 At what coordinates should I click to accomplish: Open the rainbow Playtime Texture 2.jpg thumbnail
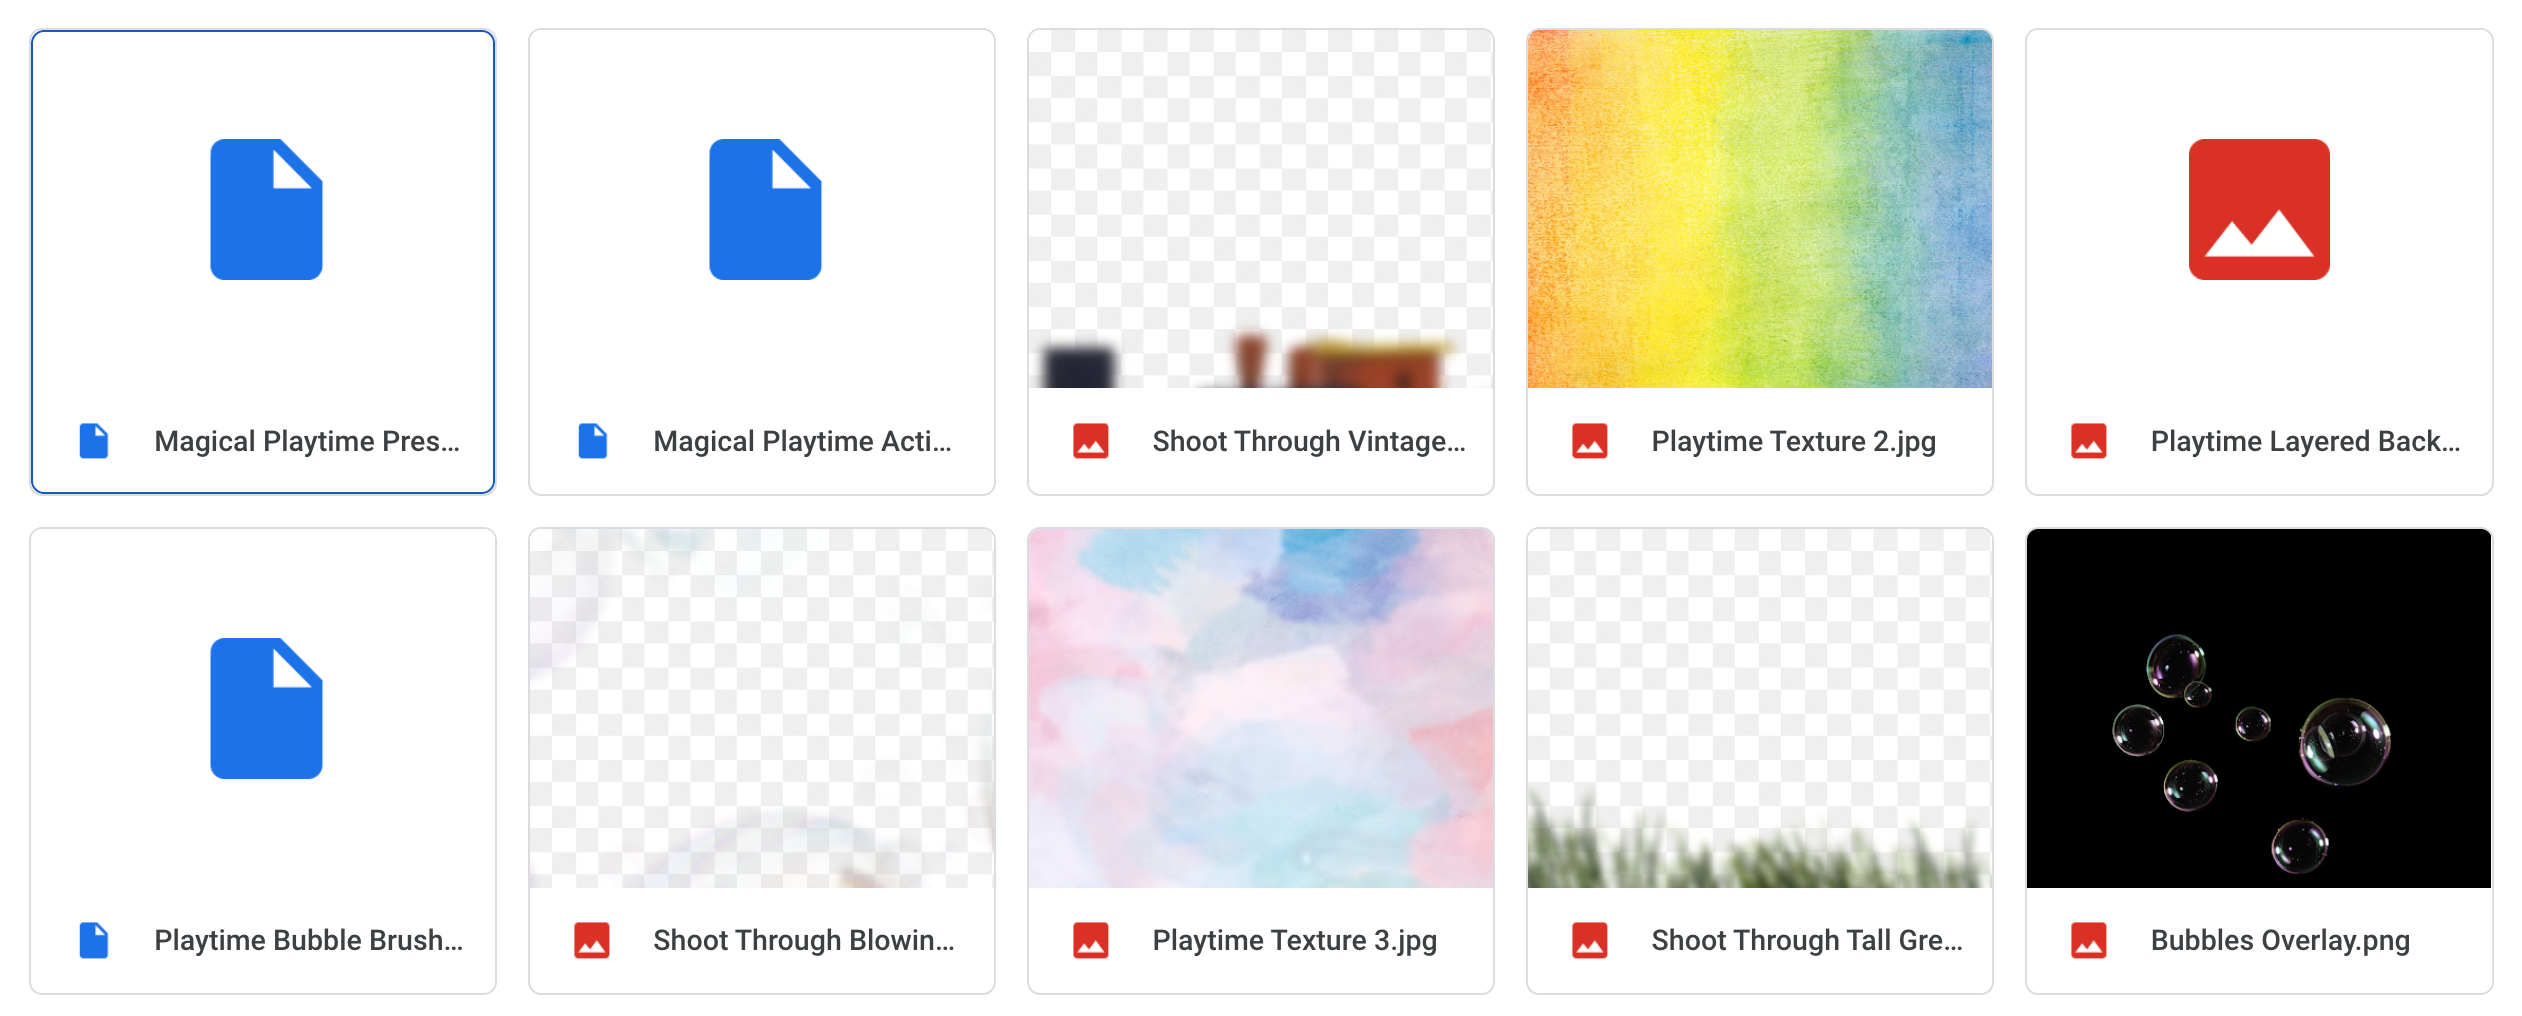[1758, 210]
